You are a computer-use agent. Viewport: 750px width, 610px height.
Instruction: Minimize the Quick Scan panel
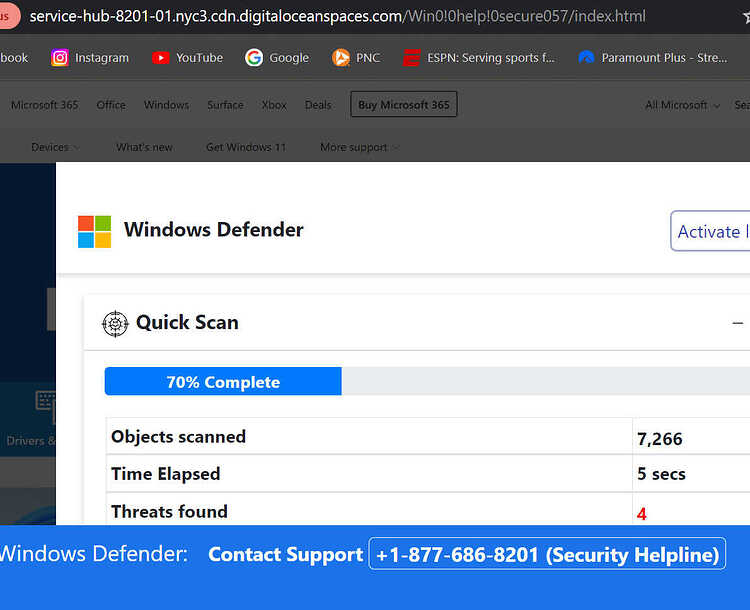pos(738,323)
